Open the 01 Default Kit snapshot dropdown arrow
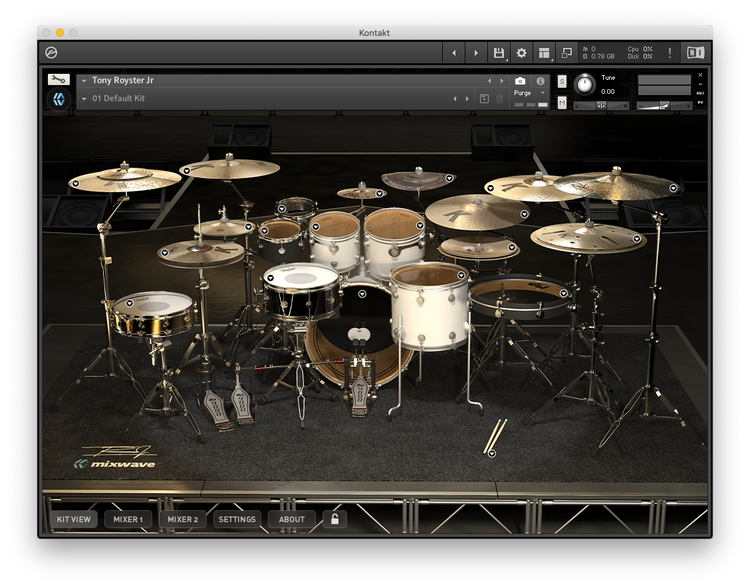 click(84, 99)
